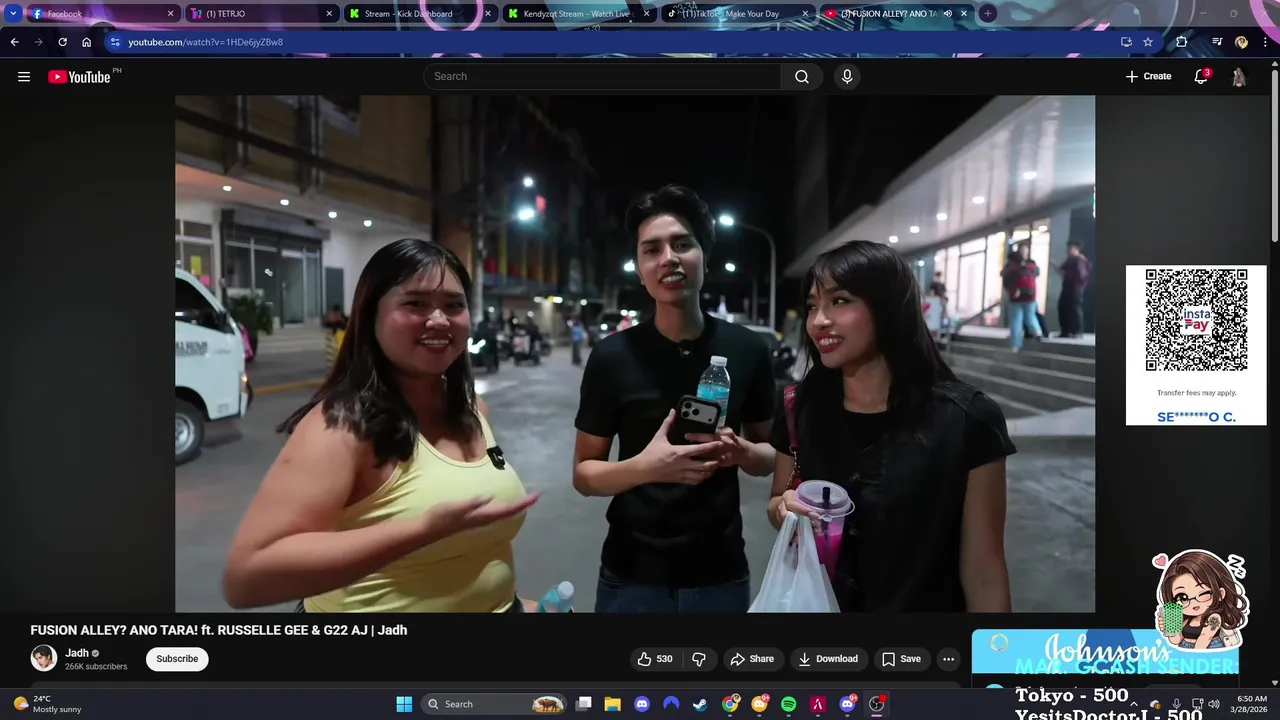Click video title FUSION ALLEY? ANO TARA!
Image resolution: width=1280 pixels, height=720 pixels.
click(x=218, y=630)
